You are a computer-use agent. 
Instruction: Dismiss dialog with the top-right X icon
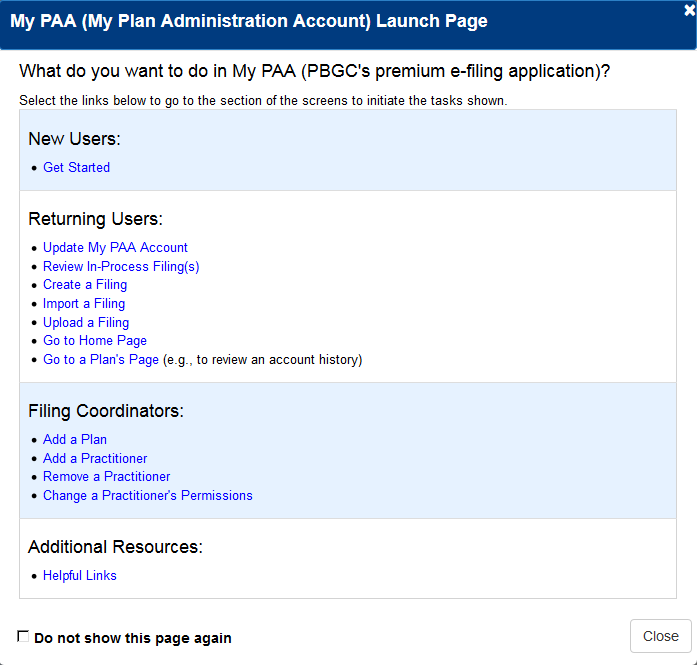(689, 8)
